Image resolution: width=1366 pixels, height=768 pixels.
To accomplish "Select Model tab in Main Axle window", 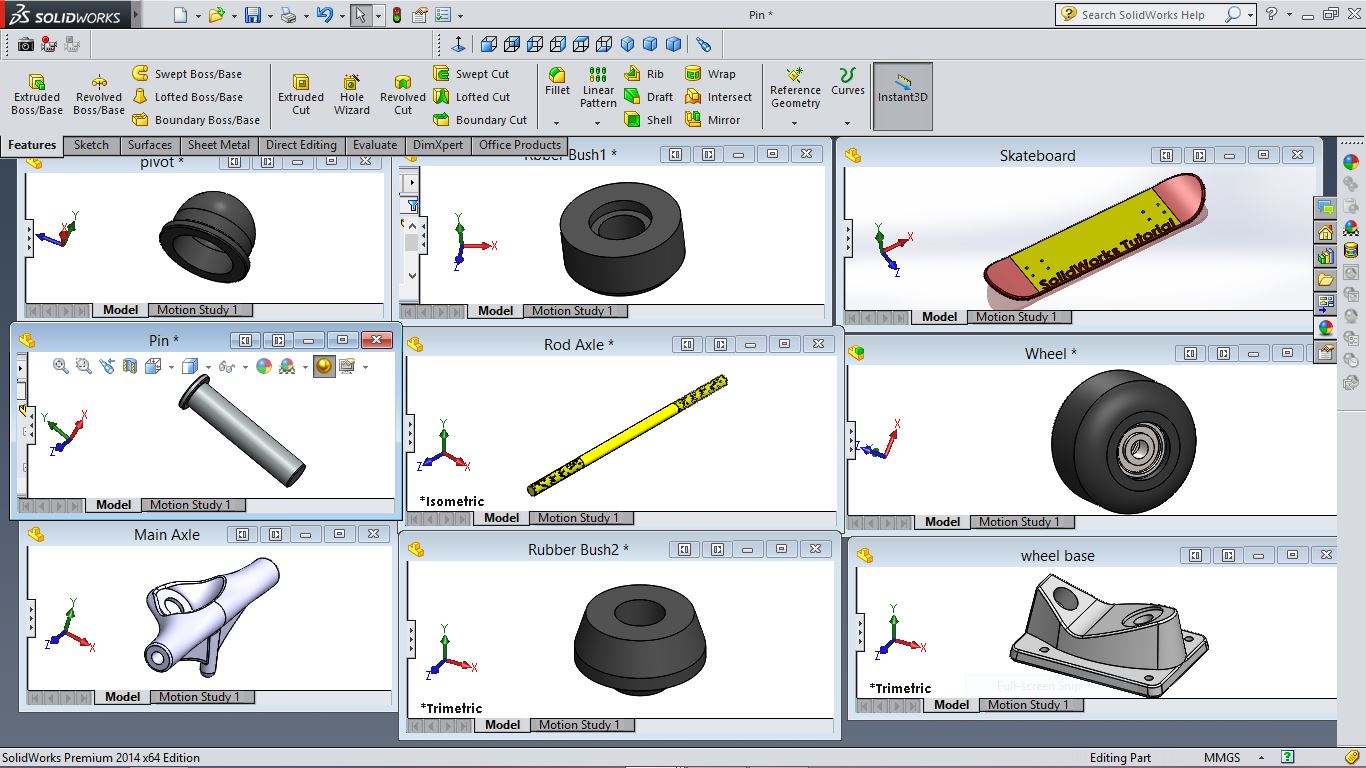I will pos(122,697).
